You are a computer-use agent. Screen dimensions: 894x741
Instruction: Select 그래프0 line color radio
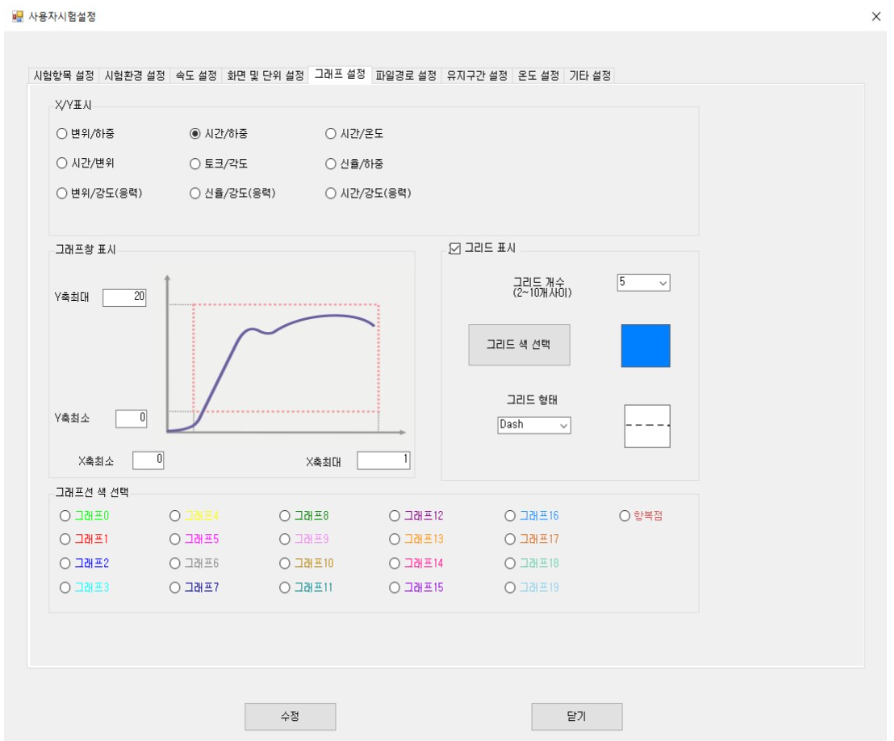click(x=84, y=516)
